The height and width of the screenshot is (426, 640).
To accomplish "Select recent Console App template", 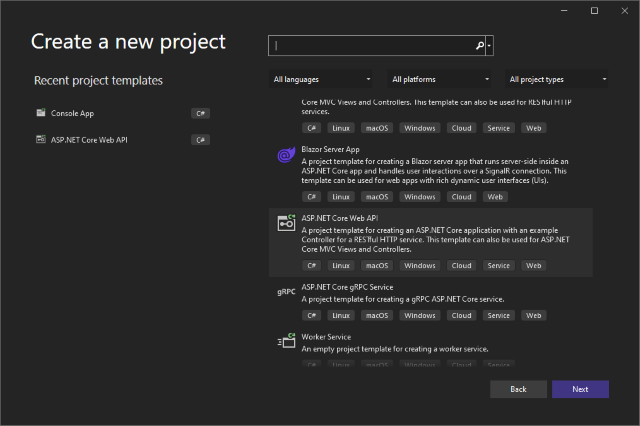I will (x=122, y=113).
